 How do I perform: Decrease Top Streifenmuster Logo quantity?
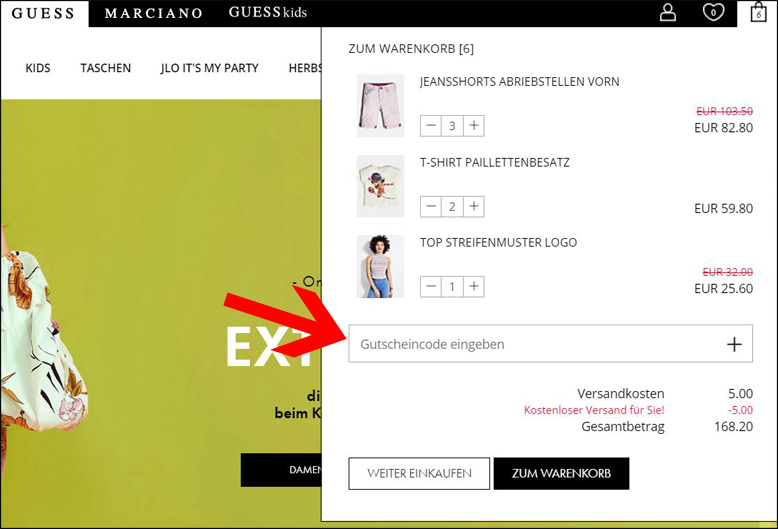click(x=431, y=286)
